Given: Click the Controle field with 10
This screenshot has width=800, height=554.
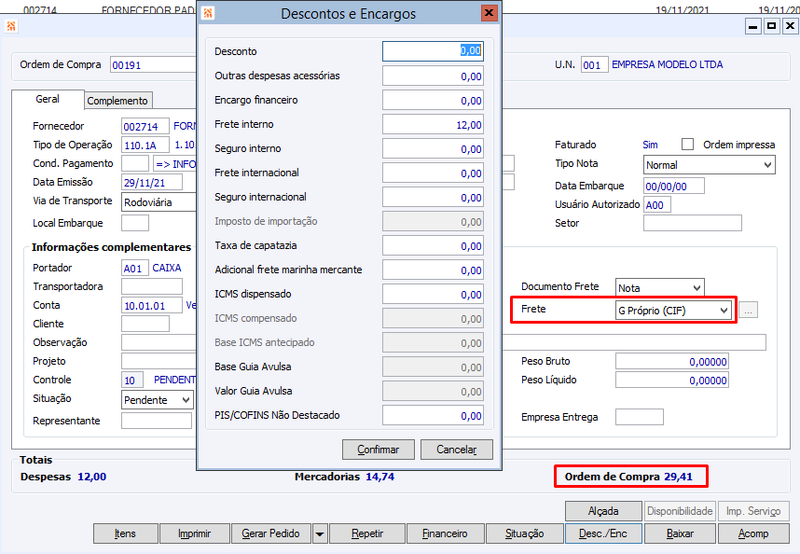Looking at the screenshot, I should coord(133,380).
